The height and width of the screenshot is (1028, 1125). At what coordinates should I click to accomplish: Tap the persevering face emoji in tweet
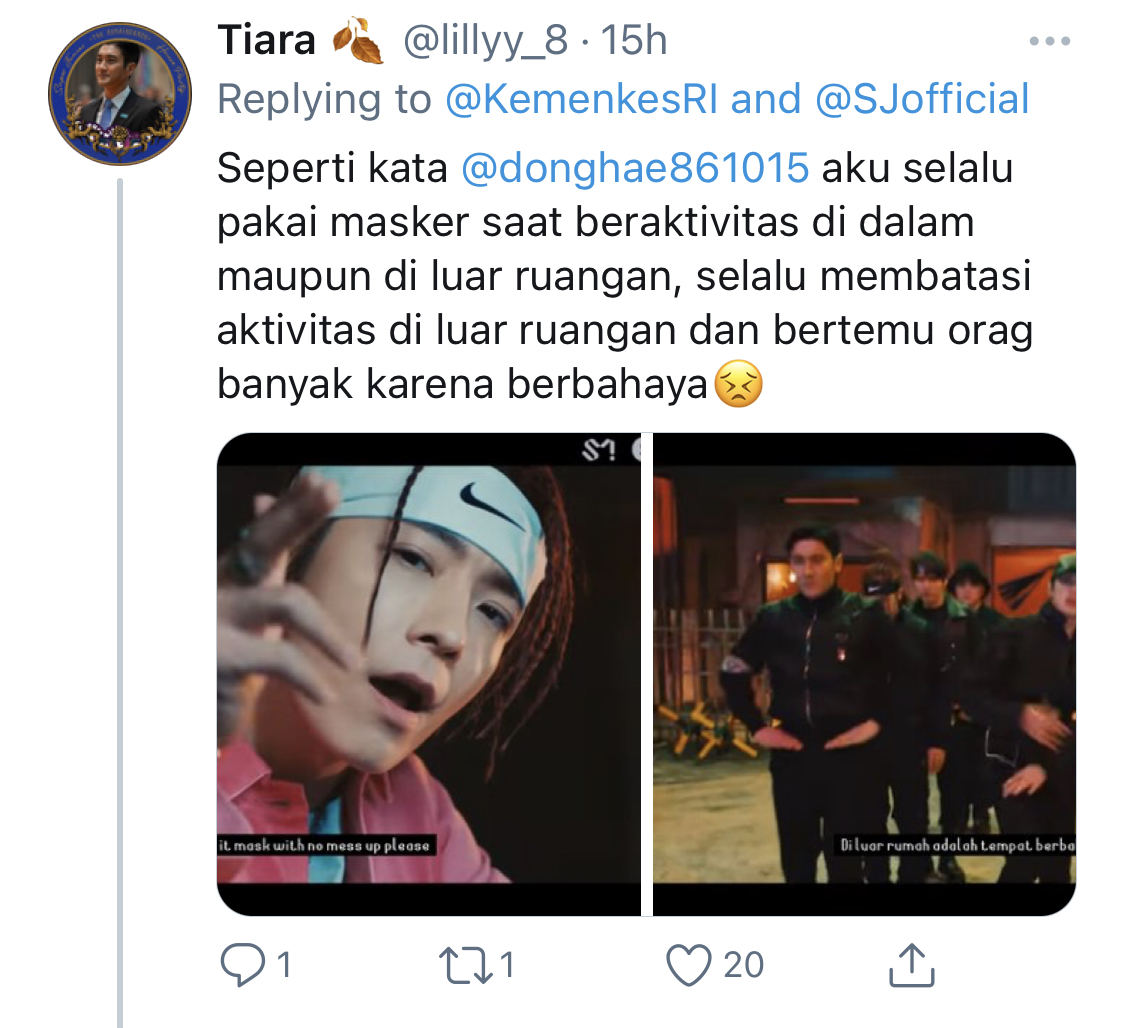click(739, 385)
